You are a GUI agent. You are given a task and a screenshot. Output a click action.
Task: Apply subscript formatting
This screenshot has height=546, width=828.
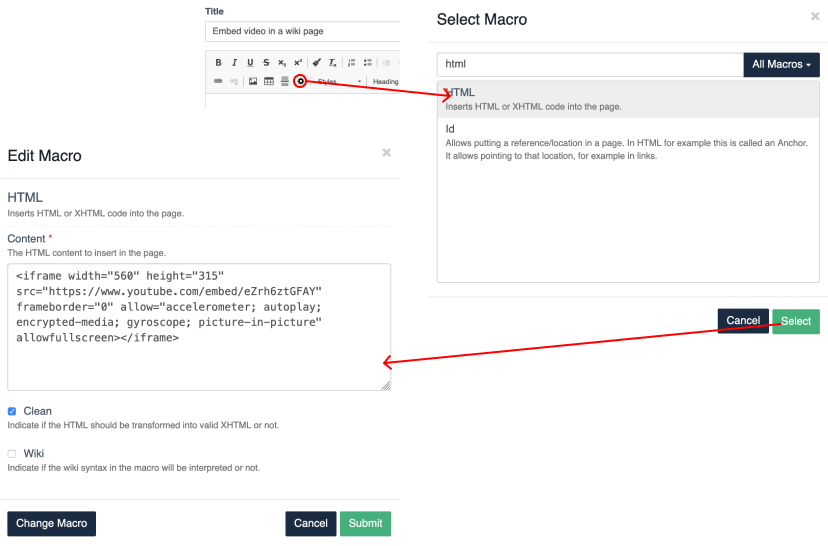coord(282,62)
